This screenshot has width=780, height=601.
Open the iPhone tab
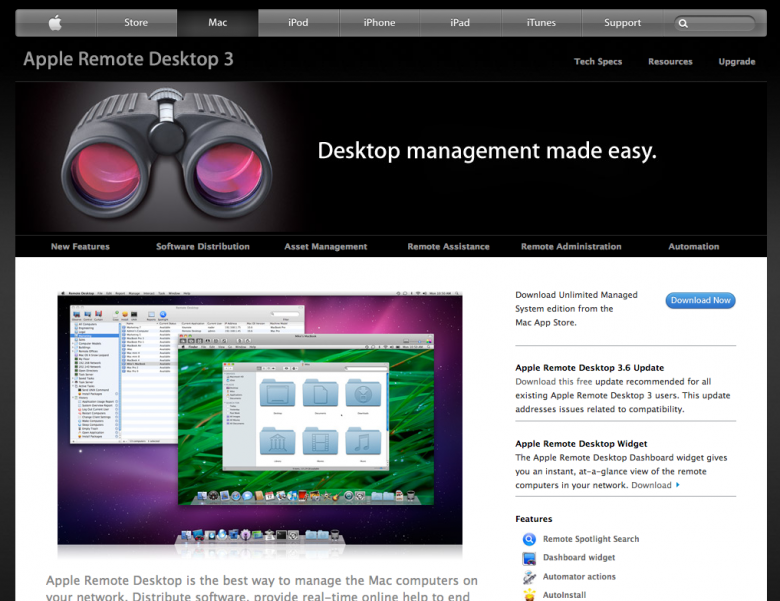(379, 23)
